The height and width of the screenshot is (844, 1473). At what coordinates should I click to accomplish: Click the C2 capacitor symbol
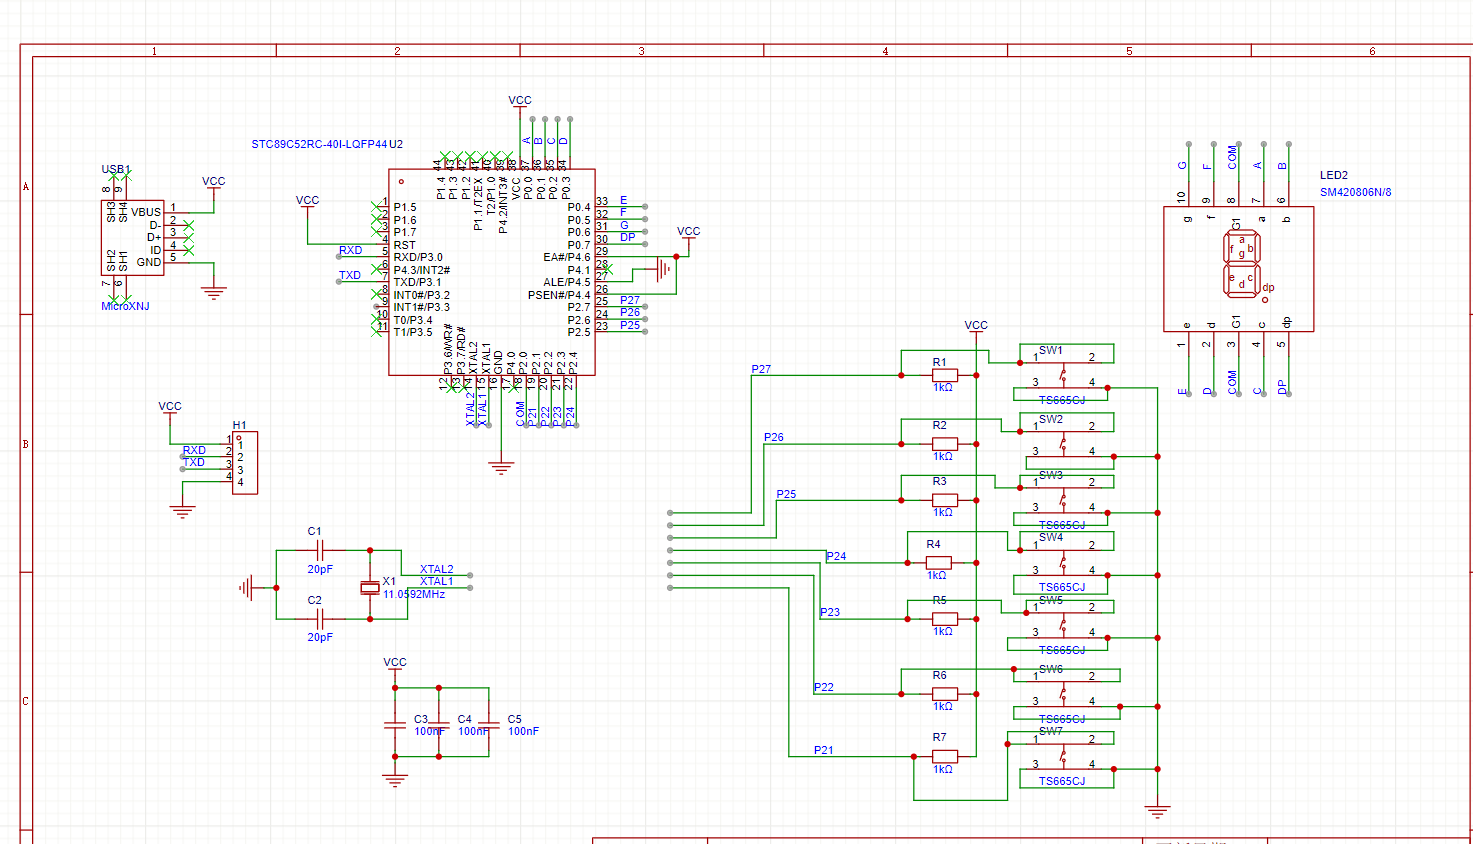pos(320,619)
